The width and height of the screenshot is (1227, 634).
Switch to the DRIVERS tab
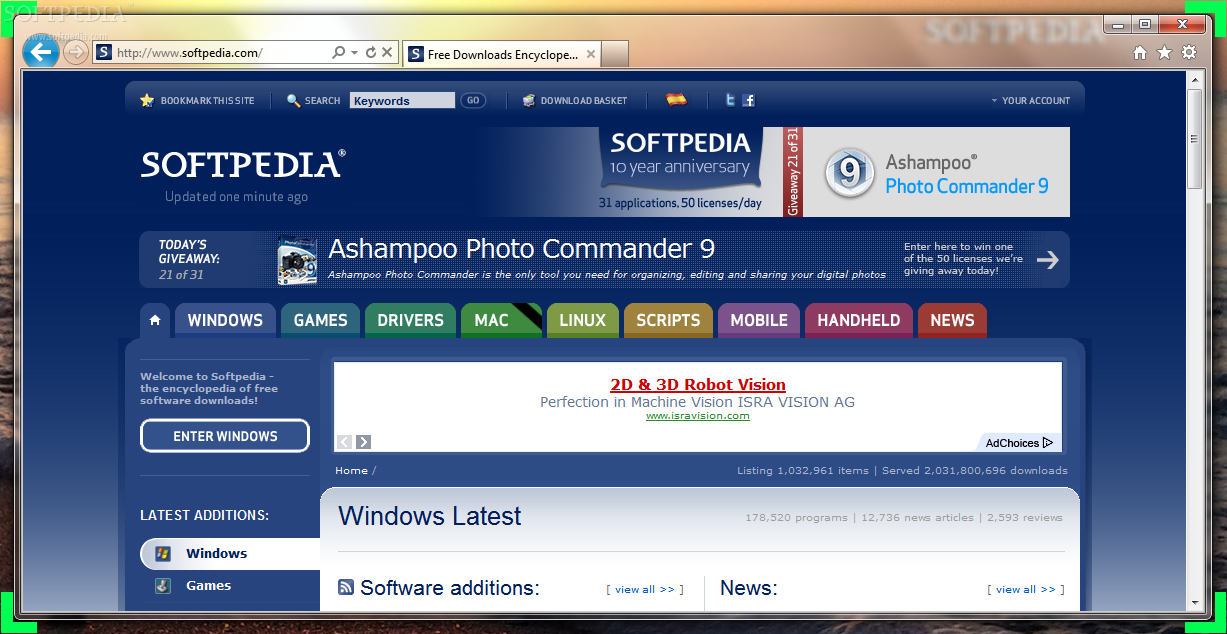(410, 320)
